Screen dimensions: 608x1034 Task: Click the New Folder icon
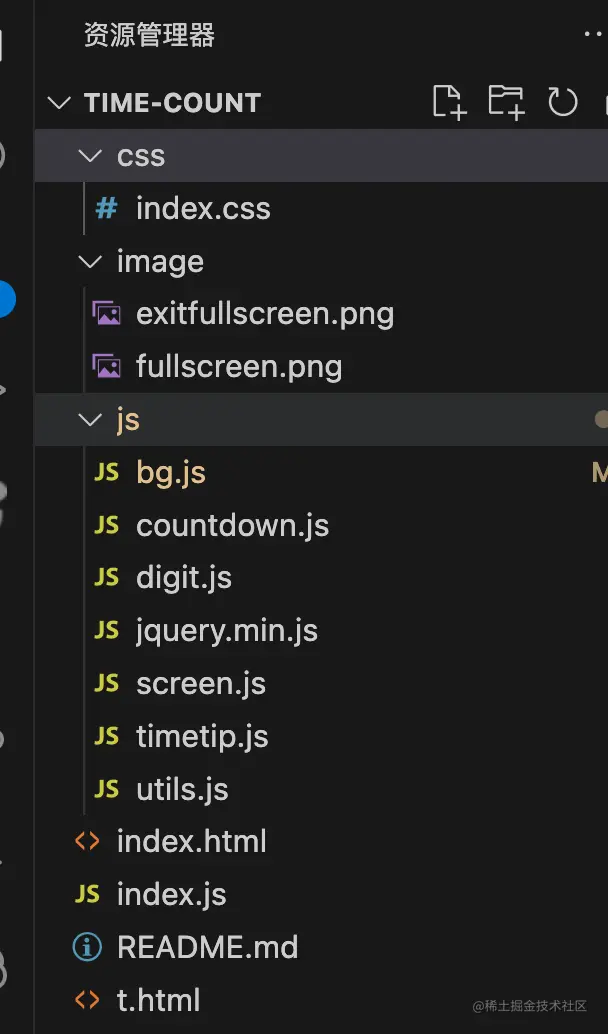[507, 102]
